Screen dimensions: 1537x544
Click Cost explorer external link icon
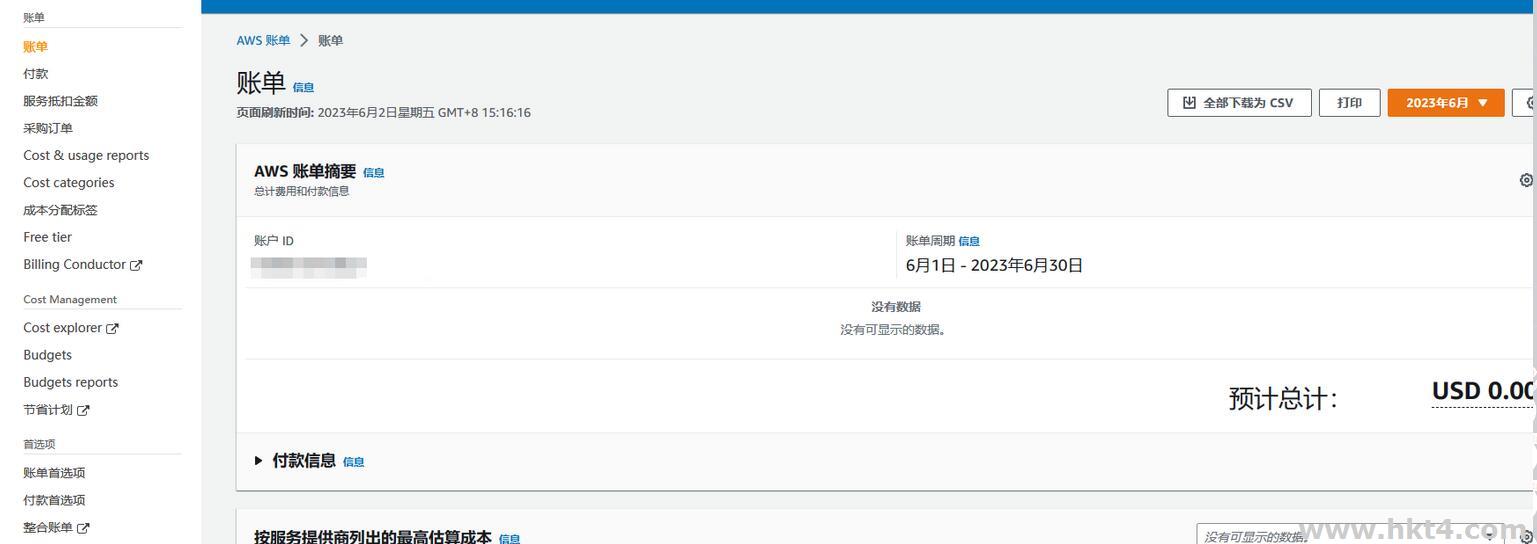click(x=112, y=328)
